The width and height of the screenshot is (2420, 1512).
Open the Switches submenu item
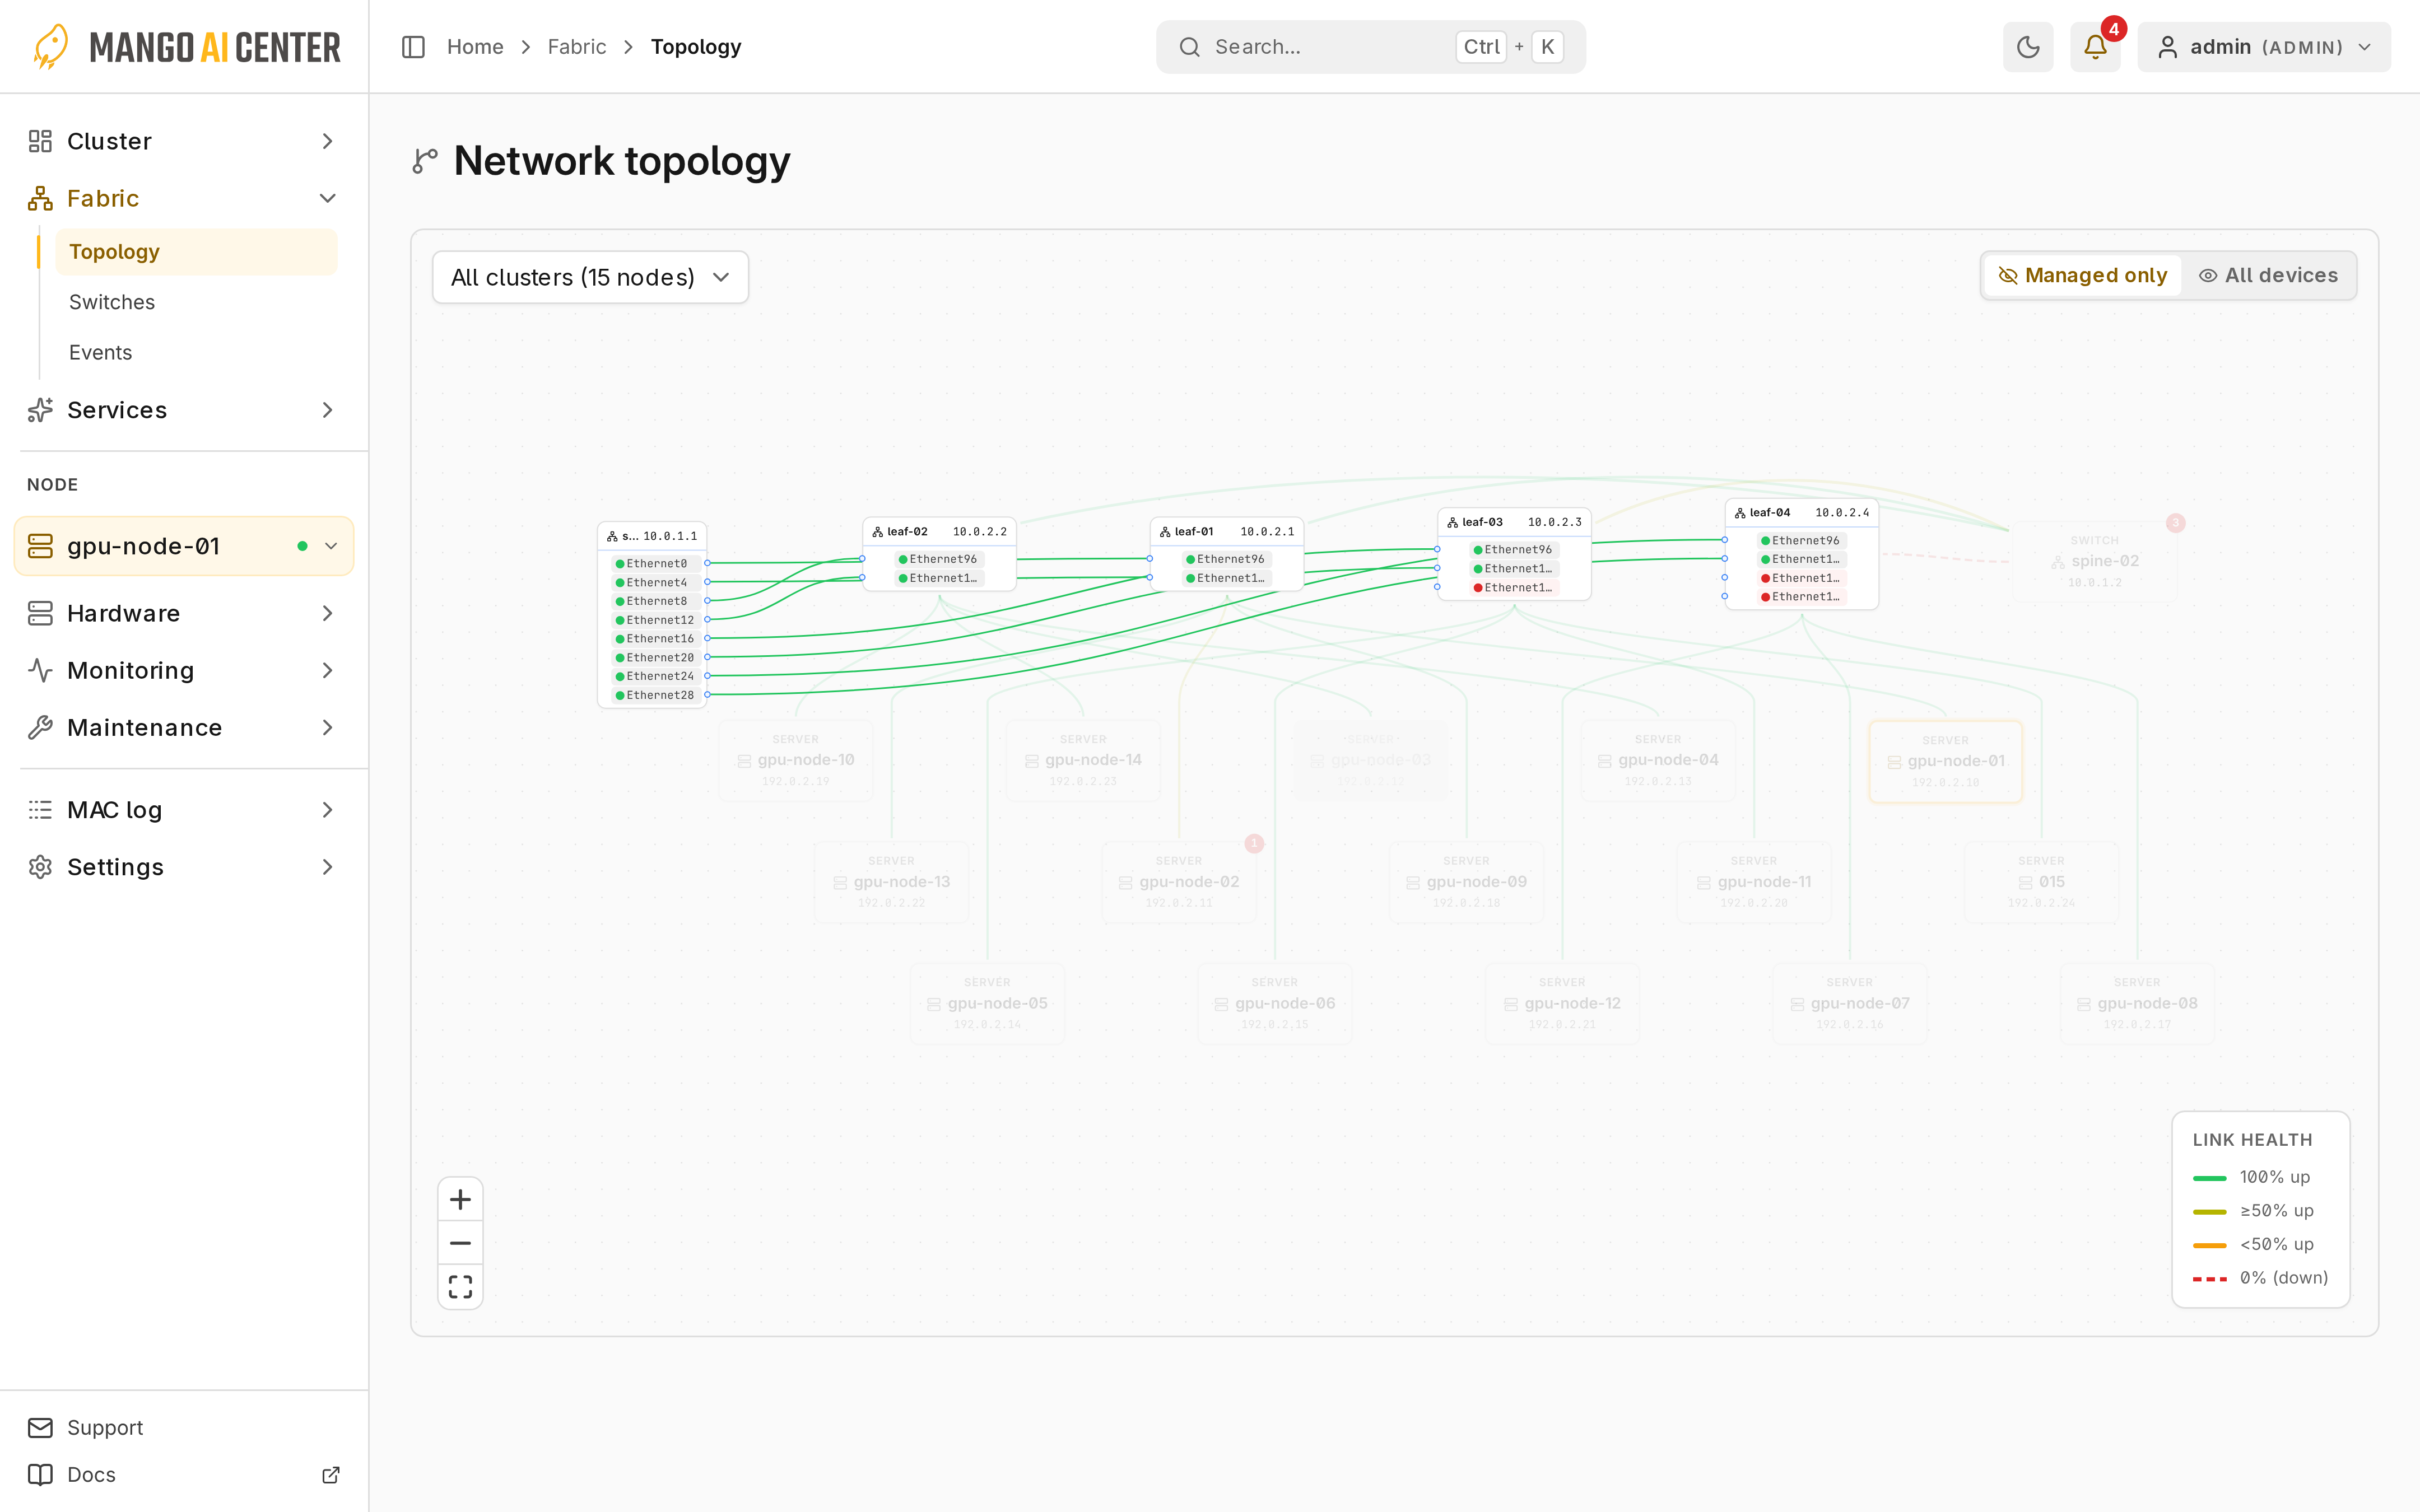tap(196, 302)
